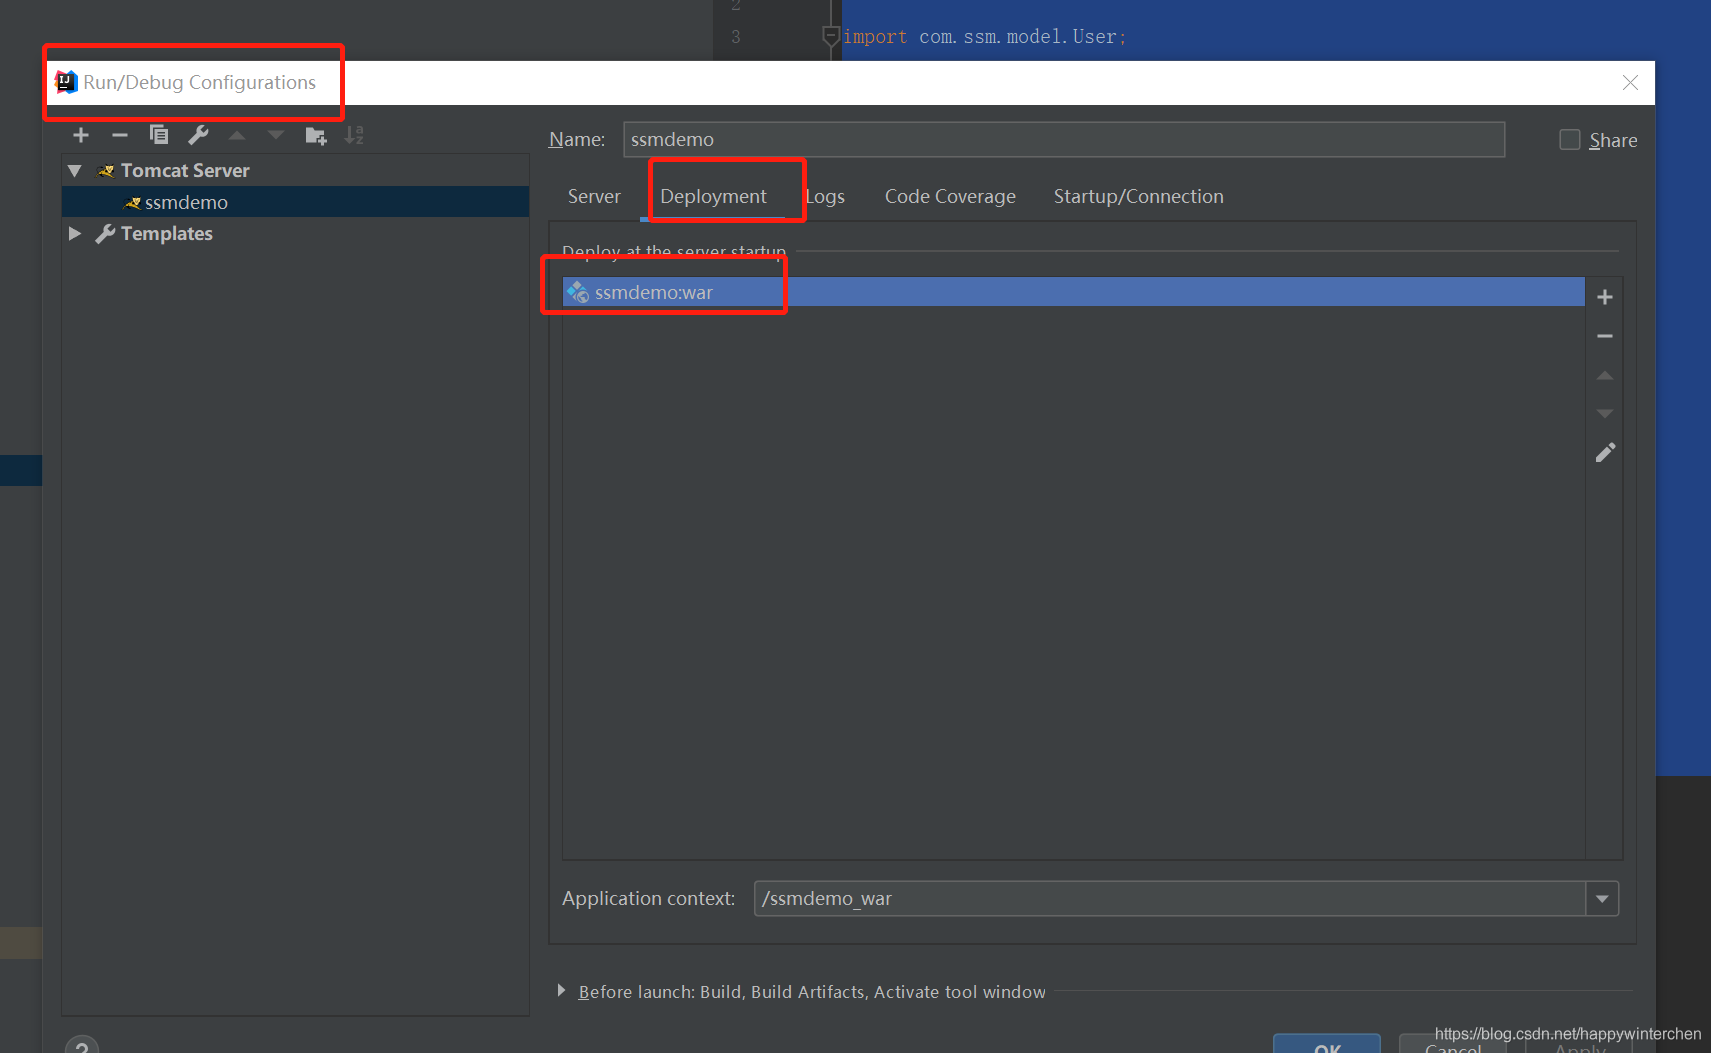Switch to the Logs tab
The width and height of the screenshot is (1711, 1053).
(x=825, y=196)
